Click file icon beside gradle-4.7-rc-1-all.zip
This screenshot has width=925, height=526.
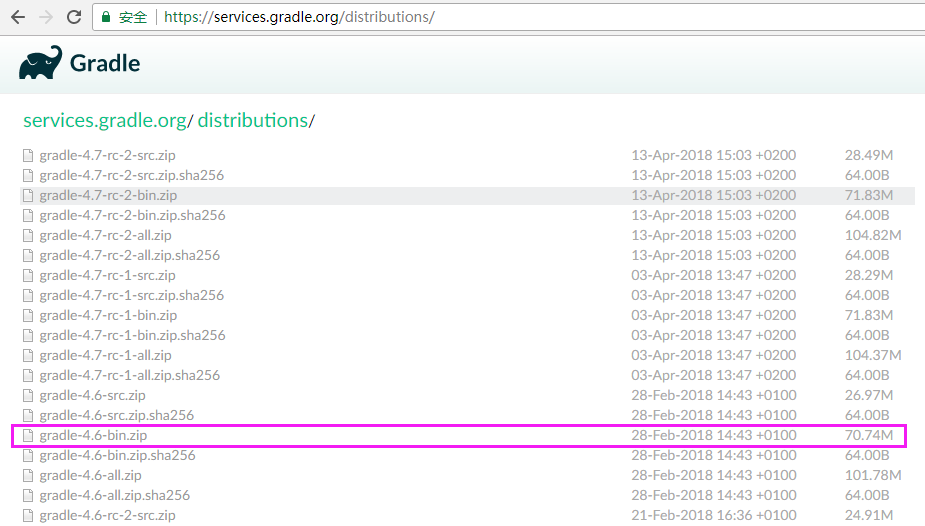tap(28, 356)
